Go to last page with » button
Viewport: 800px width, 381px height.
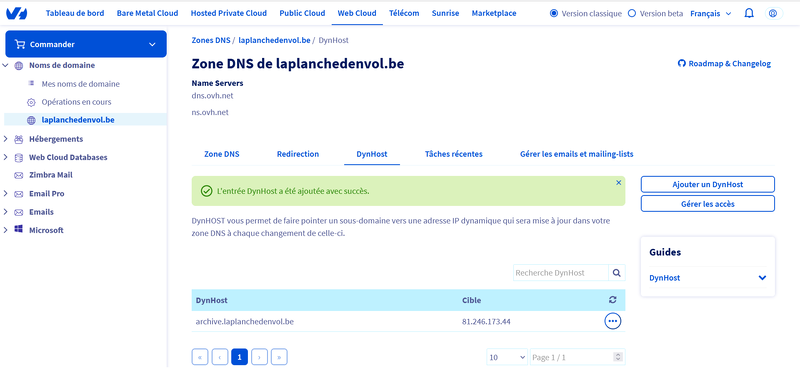[280, 358]
